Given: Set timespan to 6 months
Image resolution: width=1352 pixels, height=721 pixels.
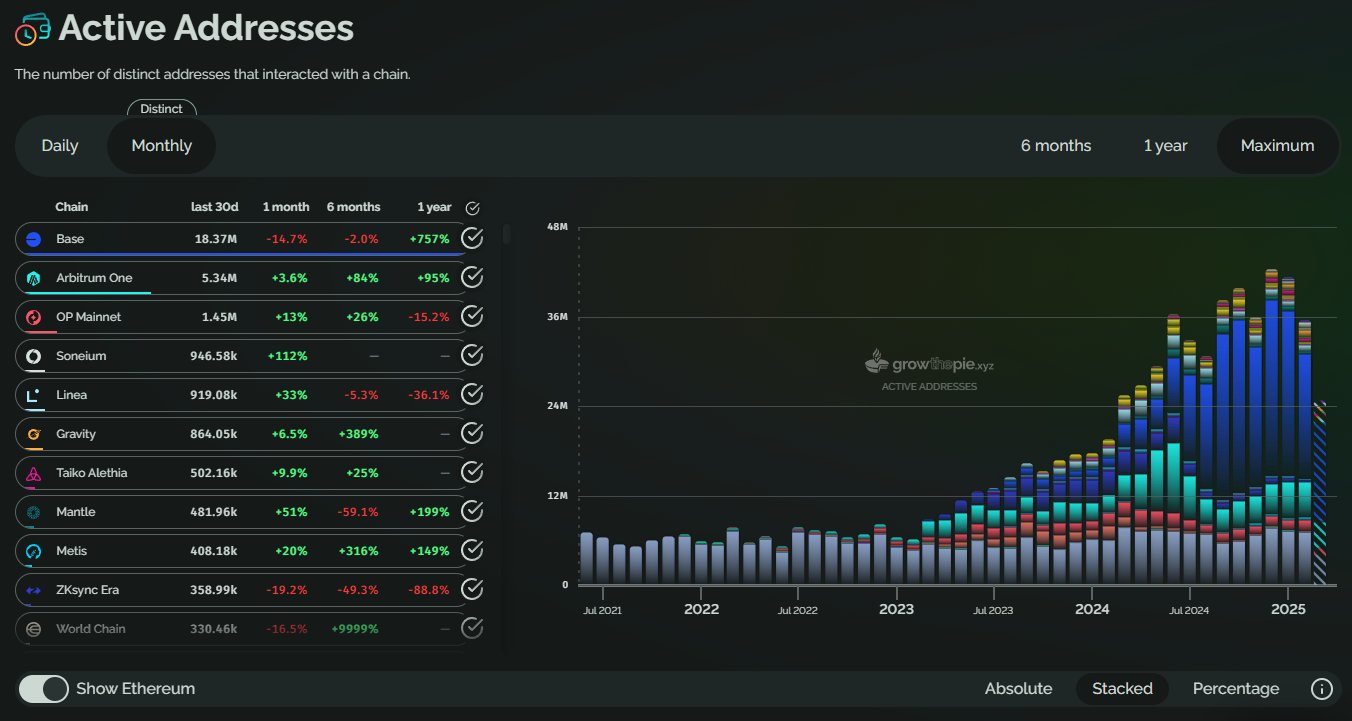Looking at the screenshot, I should 1056,146.
